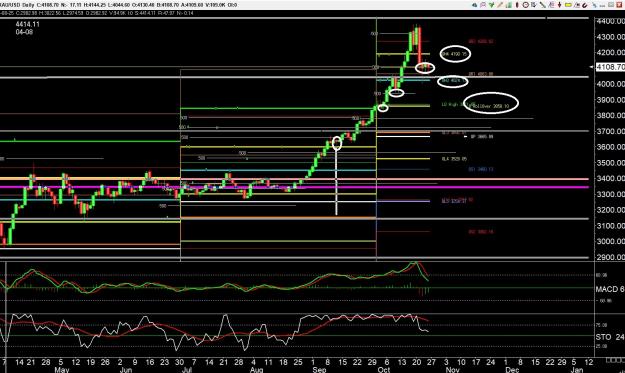Click the current price tag 4108.70

coord(610,67)
